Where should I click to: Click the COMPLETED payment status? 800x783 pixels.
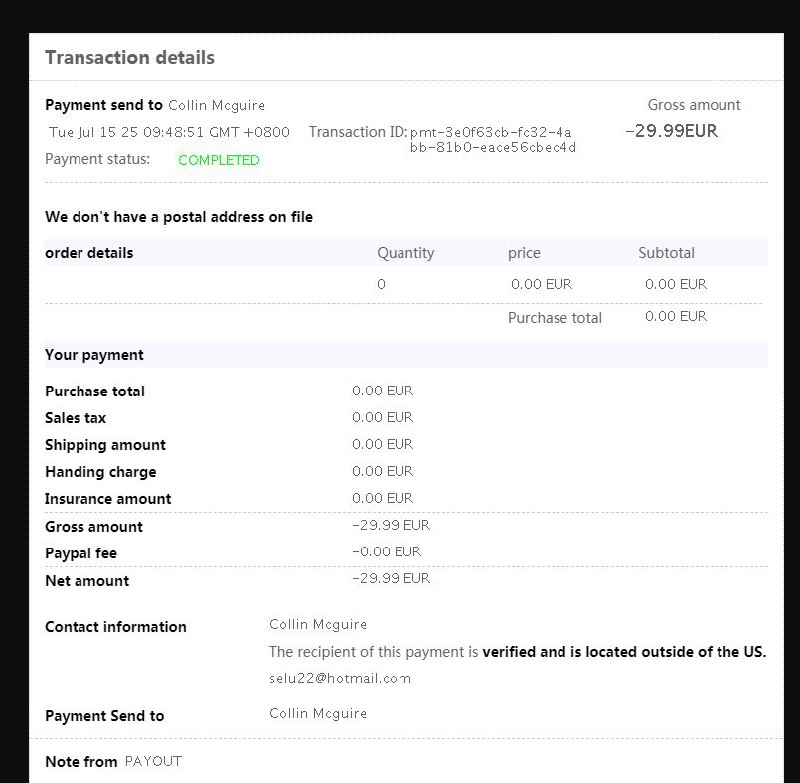pyautogui.click(x=218, y=160)
